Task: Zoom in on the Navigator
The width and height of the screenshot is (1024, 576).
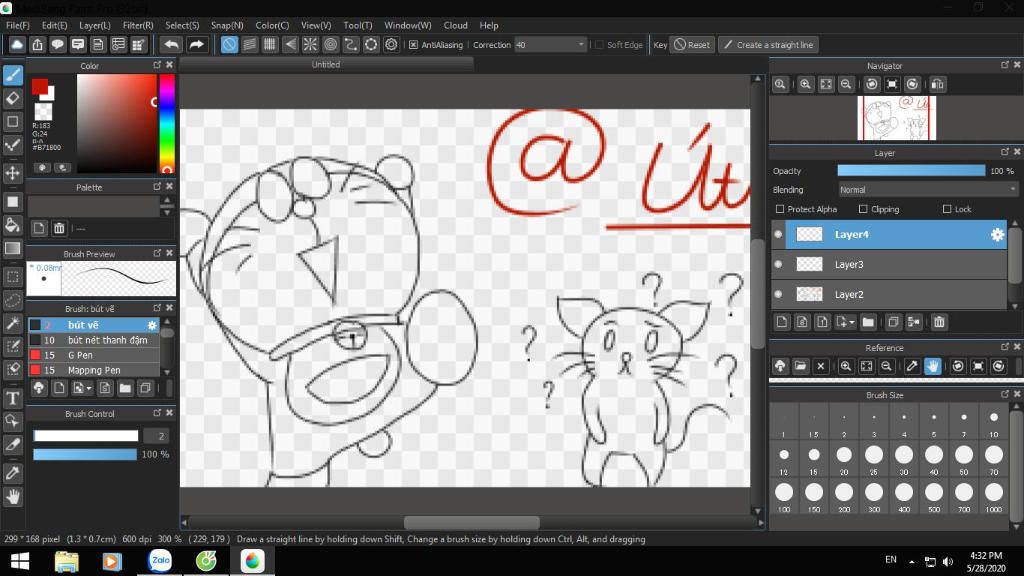Action: point(805,84)
